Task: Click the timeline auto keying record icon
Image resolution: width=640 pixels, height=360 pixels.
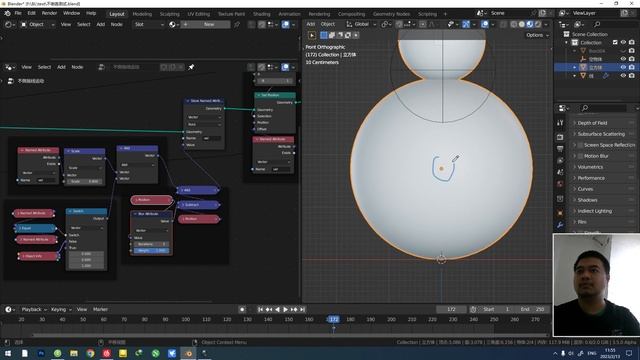Action: click(x=242, y=309)
